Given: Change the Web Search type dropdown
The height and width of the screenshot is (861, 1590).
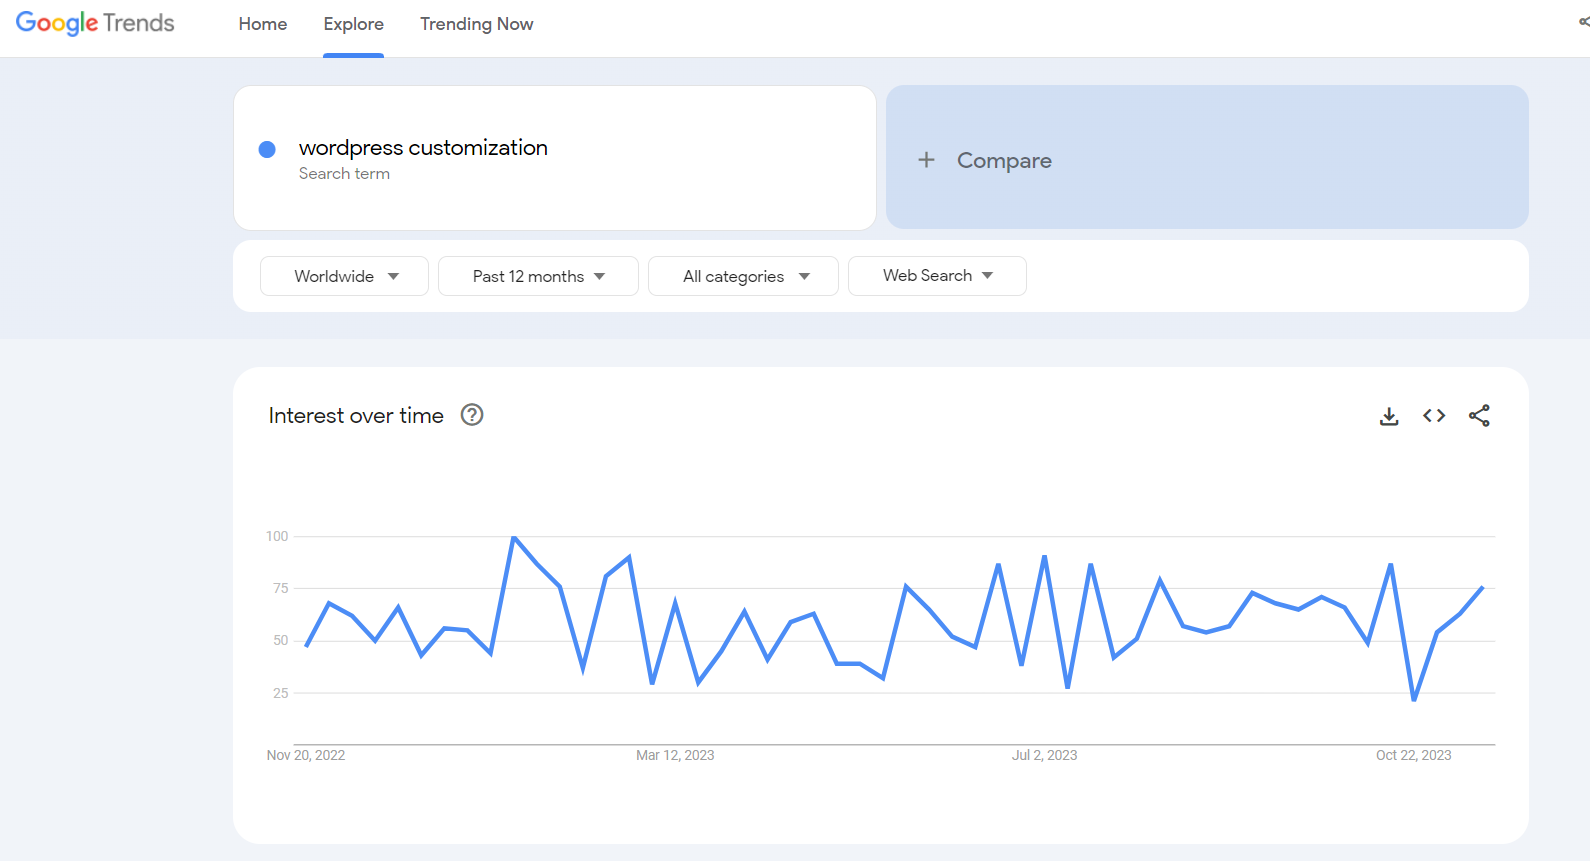Looking at the screenshot, I should pos(937,276).
